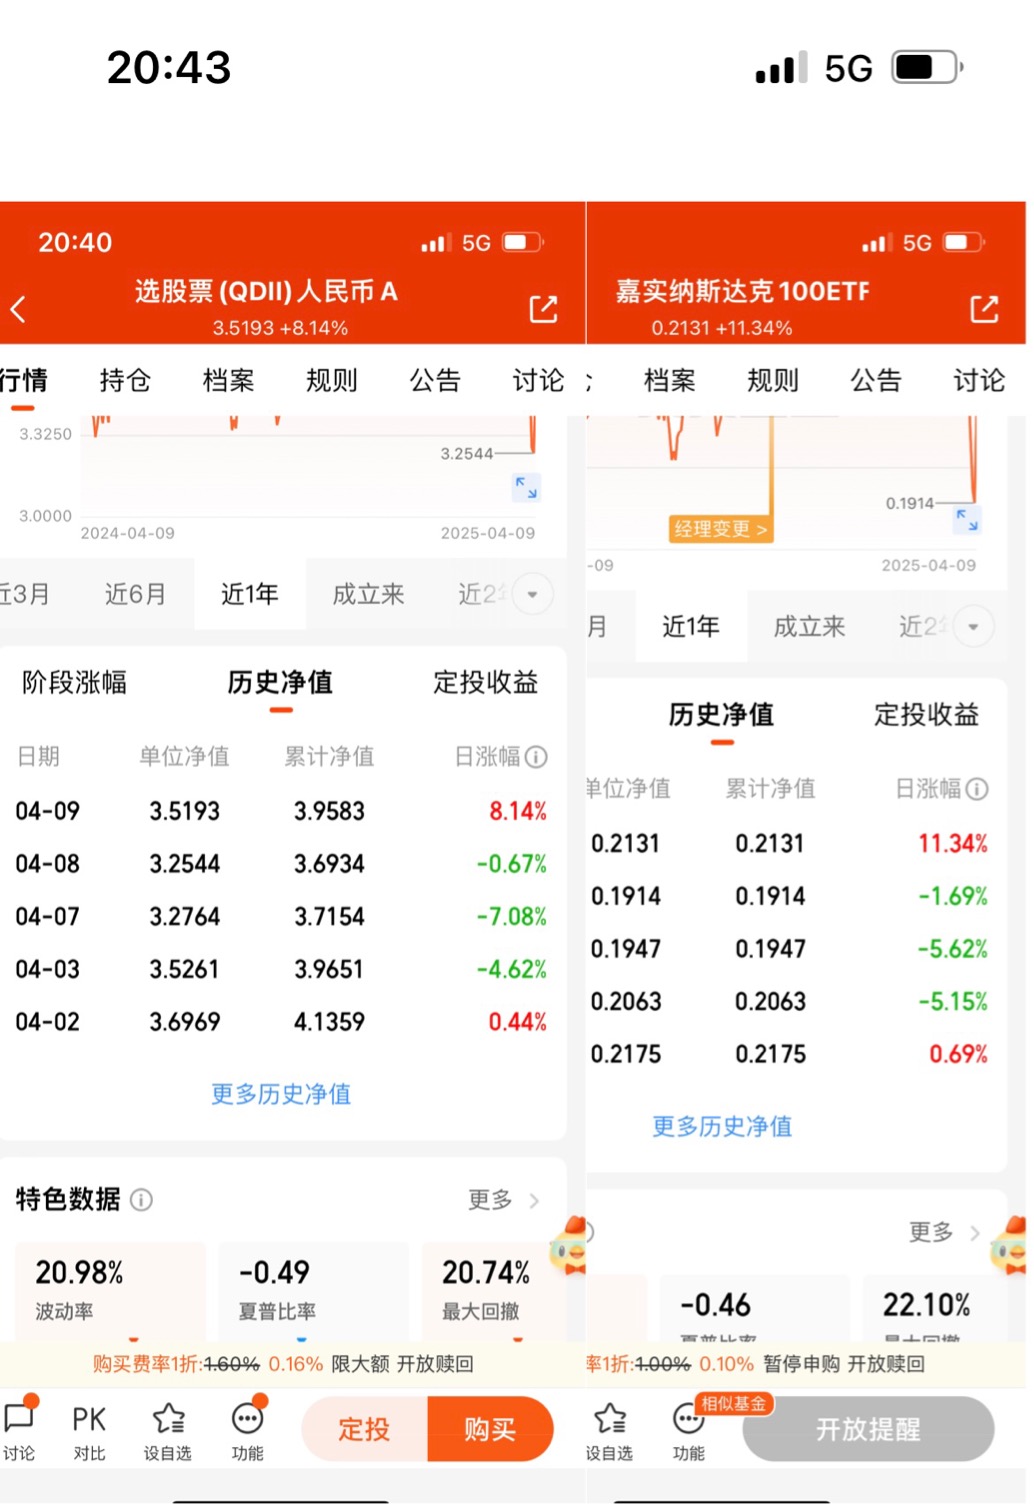The image size is (1034, 1504).
Task: Tap 经理变更 marker on right chart
Action: [x=720, y=529]
